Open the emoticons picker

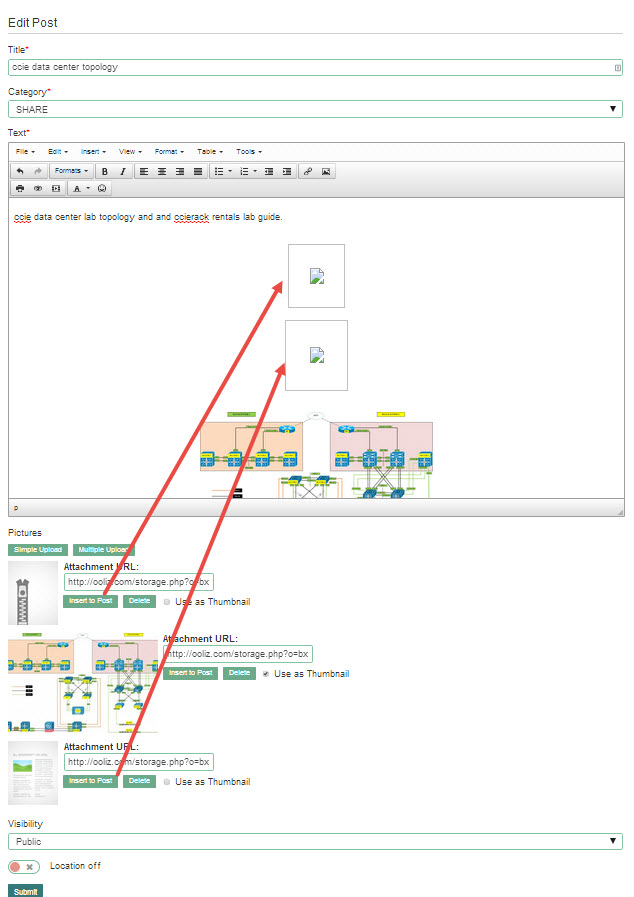(102, 188)
